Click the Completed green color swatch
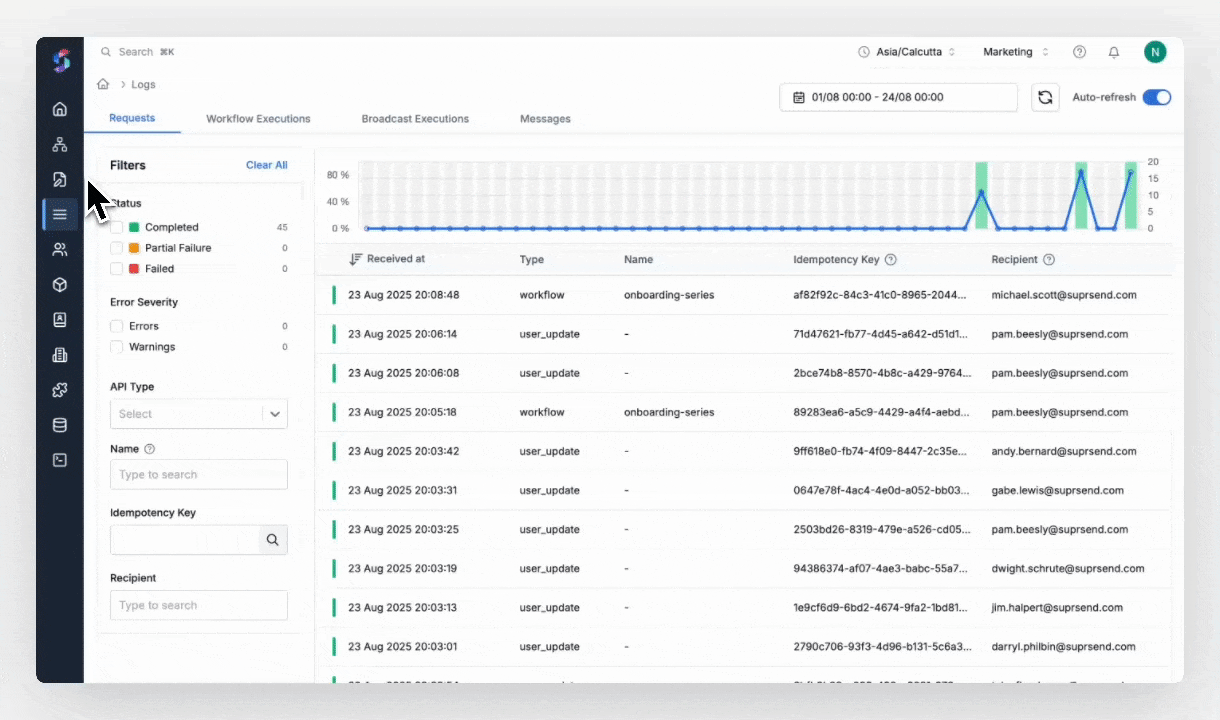Viewport: 1220px width, 720px height. 134,227
